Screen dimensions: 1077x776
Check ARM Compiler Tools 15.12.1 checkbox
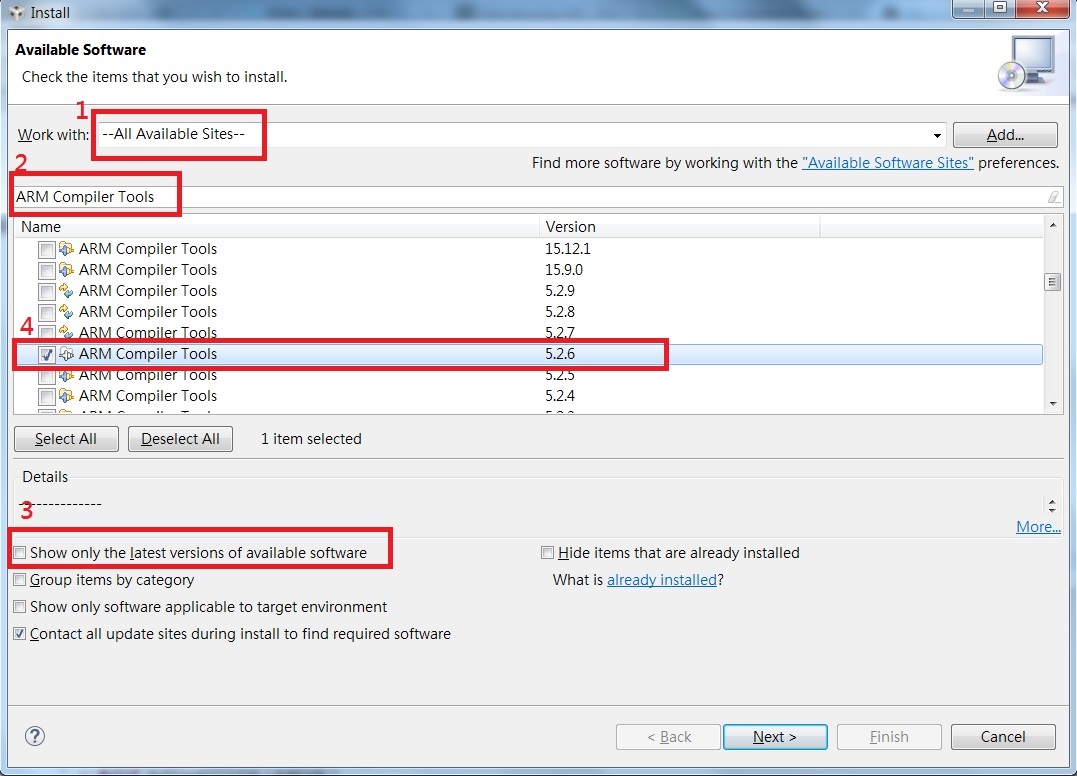(x=46, y=249)
